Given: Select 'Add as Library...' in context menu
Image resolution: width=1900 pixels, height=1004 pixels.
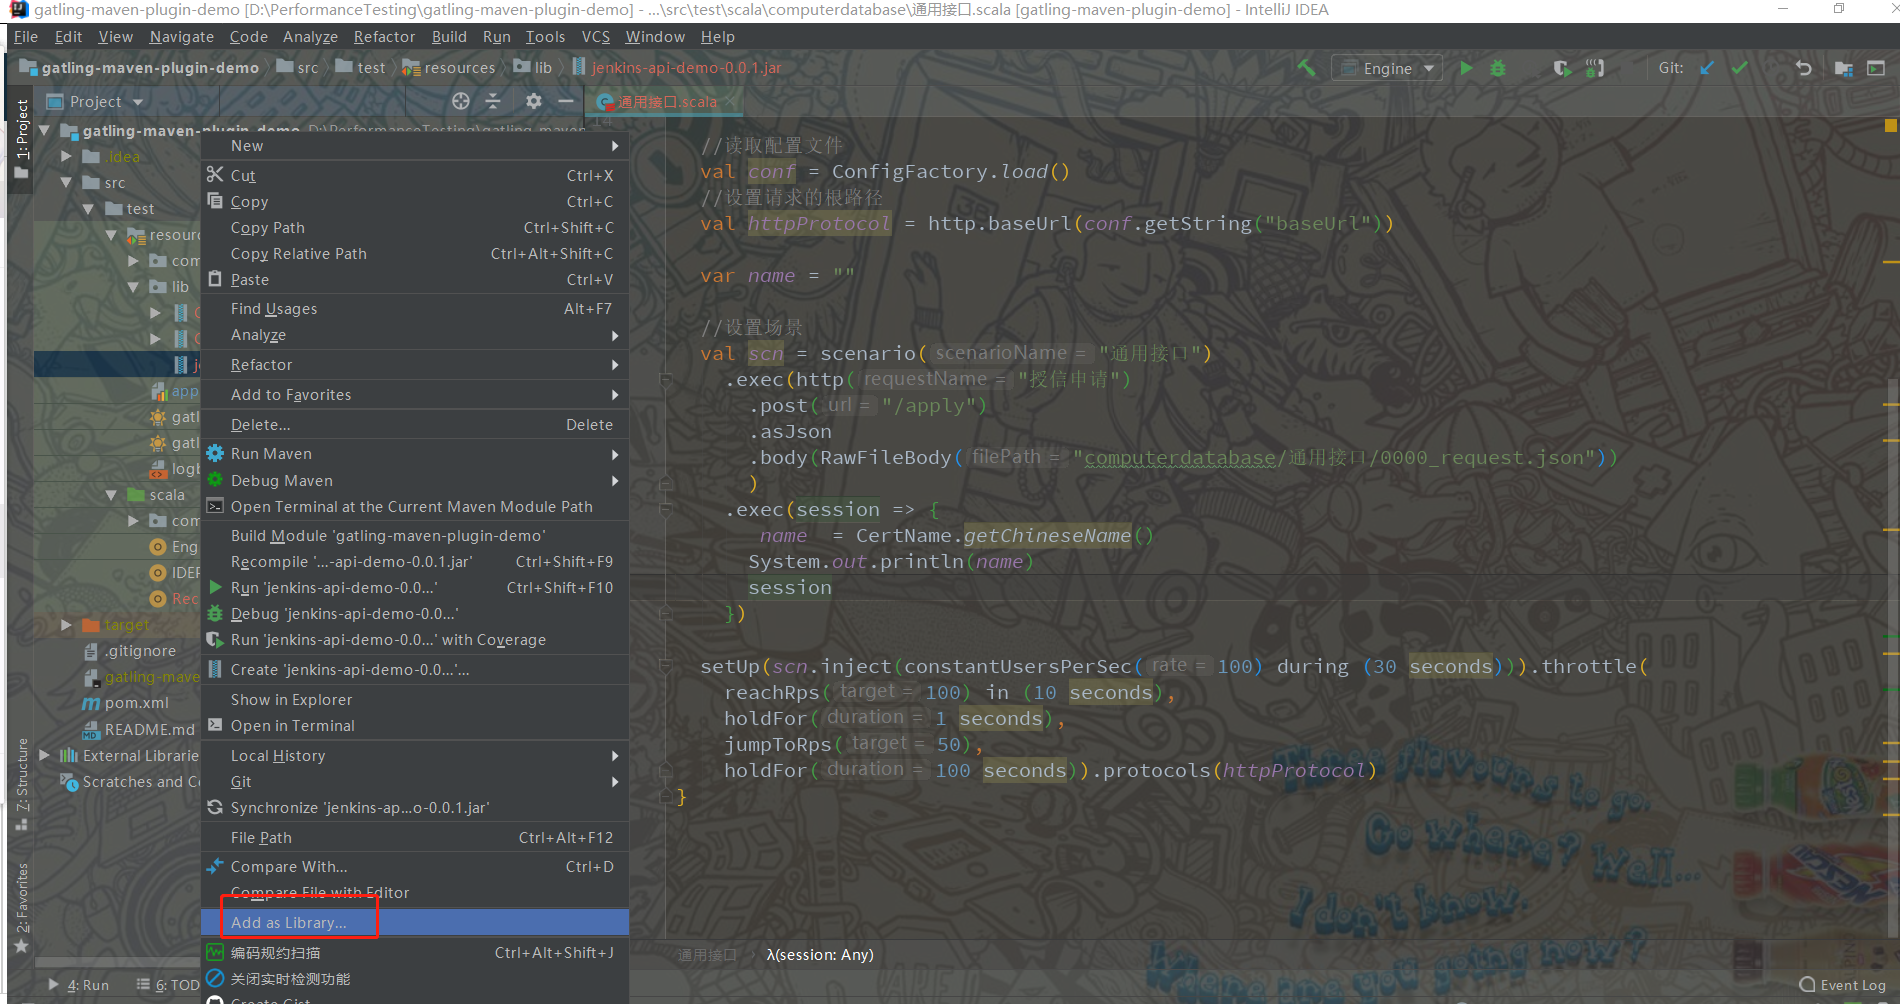Looking at the screenshot, I should [x=289, y=922].
